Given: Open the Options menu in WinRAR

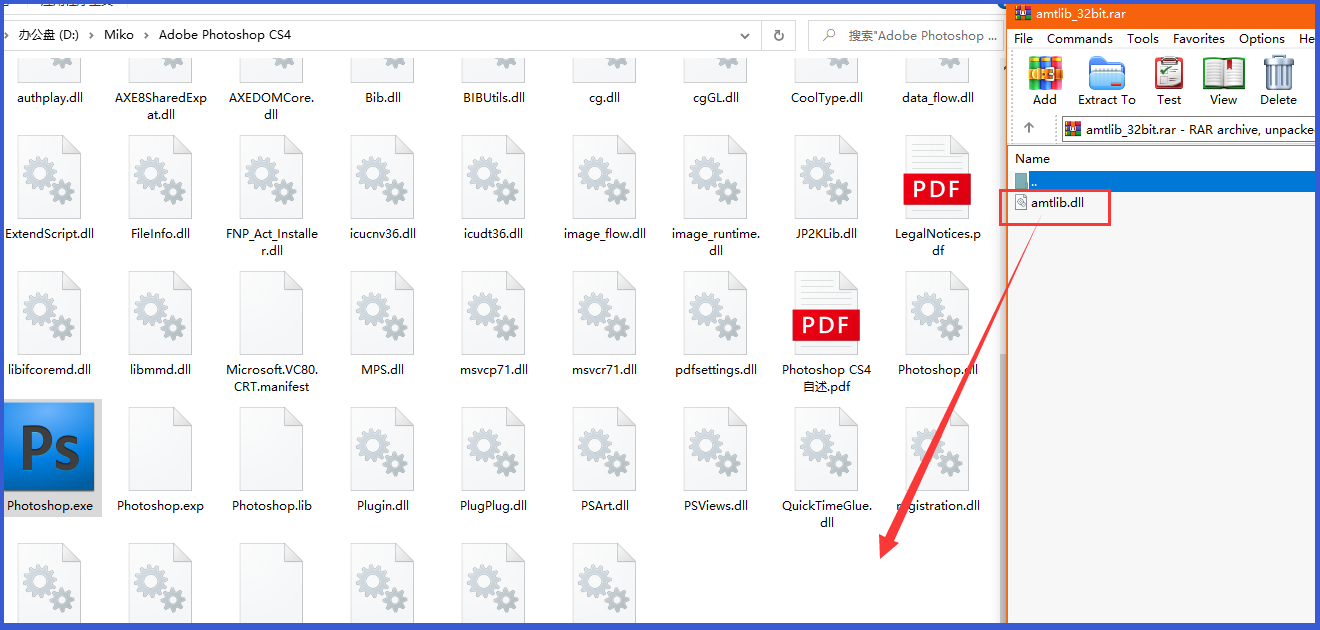Looking at the screenshot, I should [1261, 38].
